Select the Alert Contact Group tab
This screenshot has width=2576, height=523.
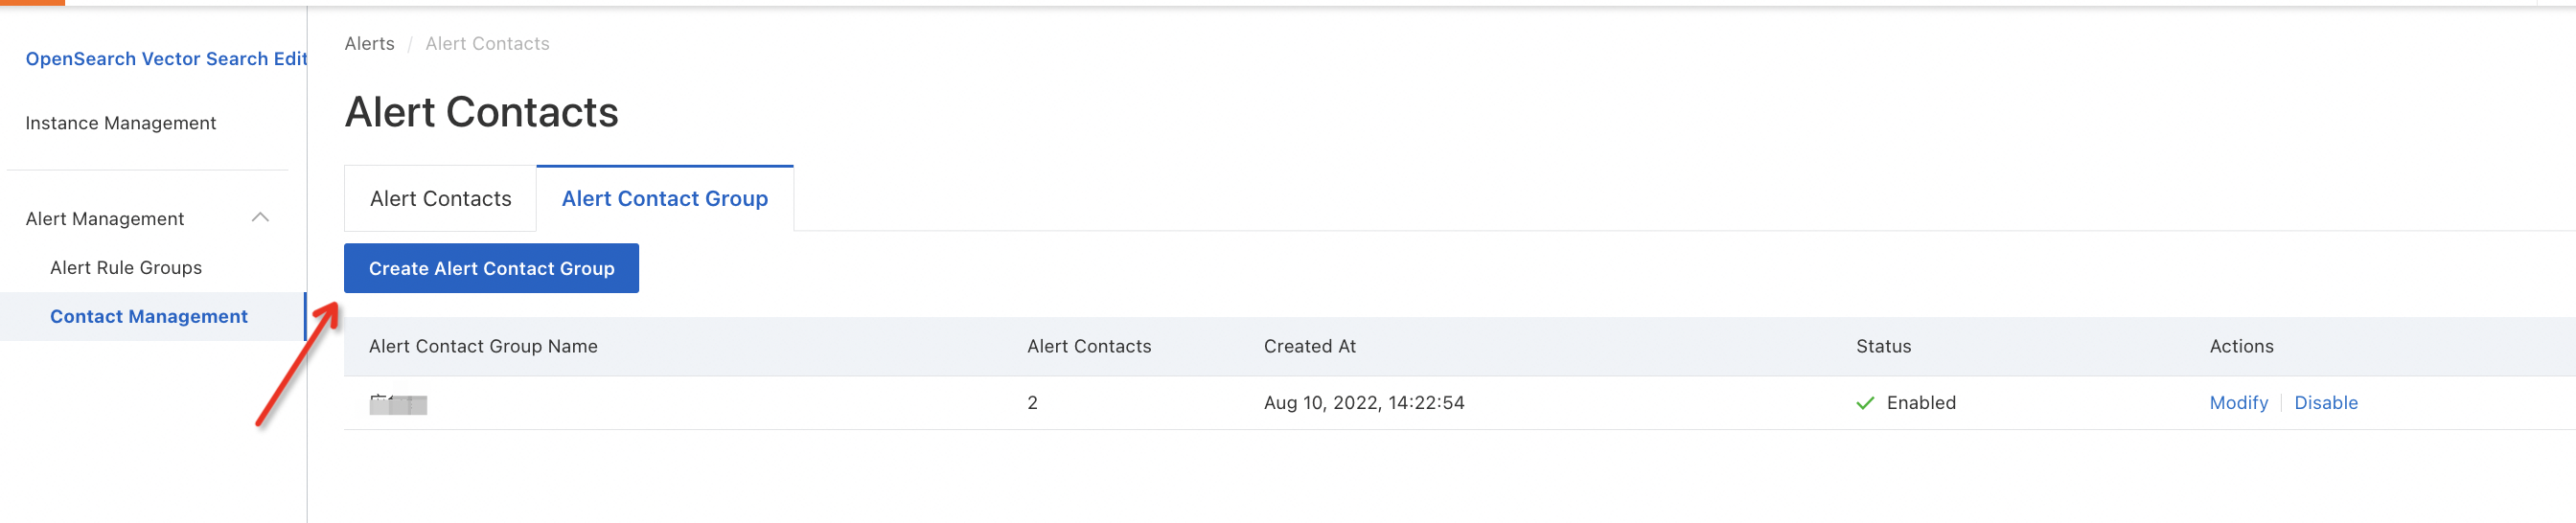point(664,199)
